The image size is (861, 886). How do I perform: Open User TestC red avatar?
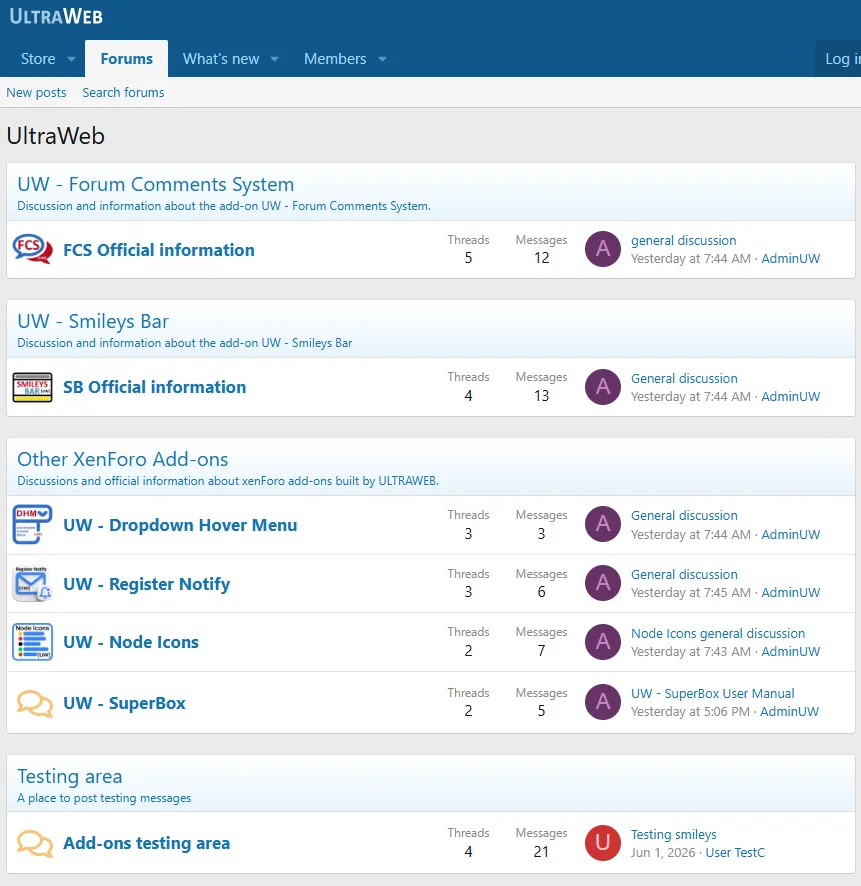coord(603,843)
